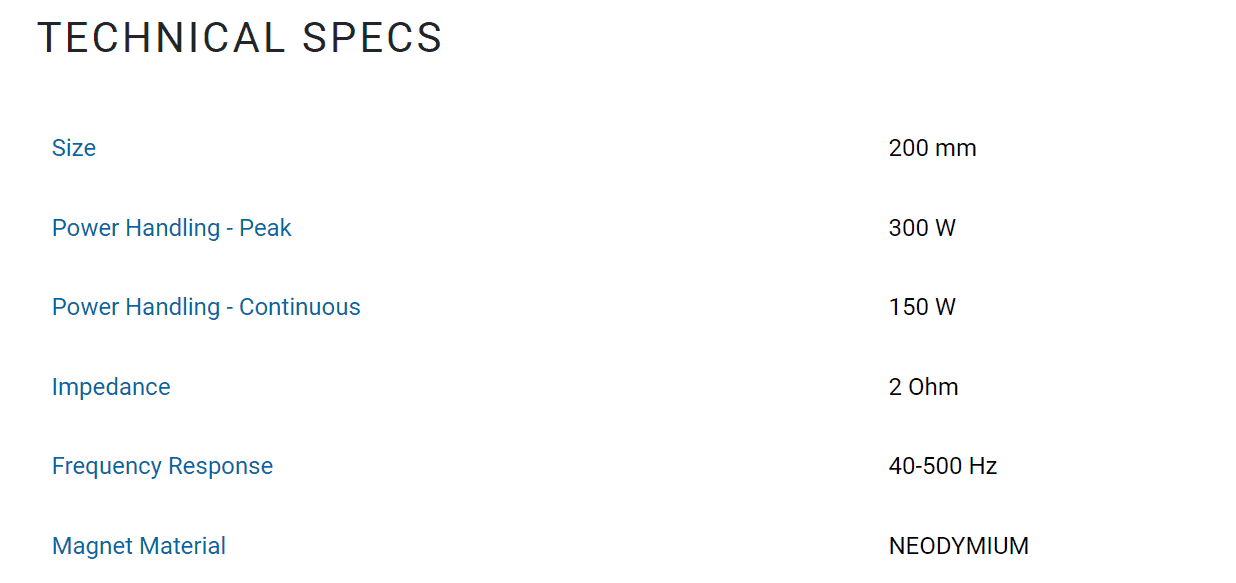Select the 2 Ohm impedance value
The width and height of the screenshot is (1236, 583).
[923, 387]
